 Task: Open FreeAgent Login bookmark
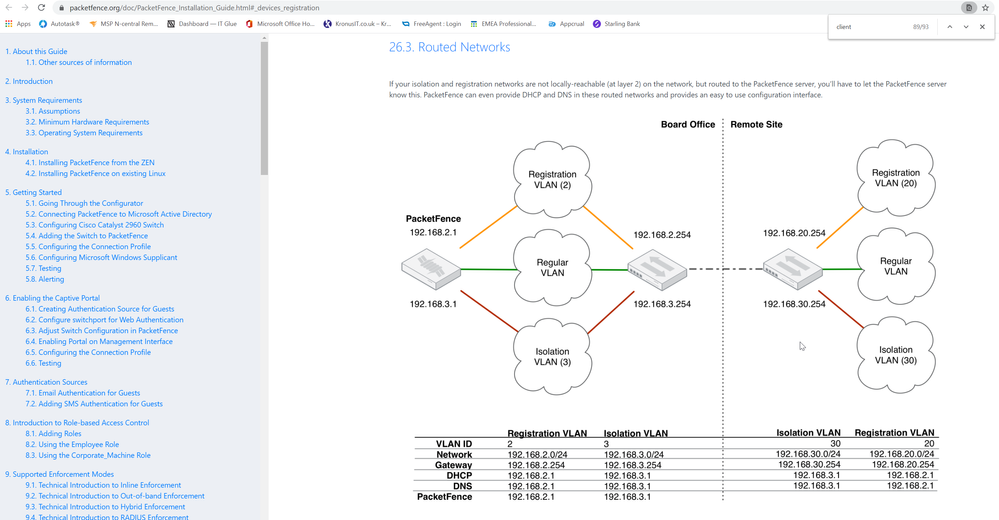click(431, 24)
